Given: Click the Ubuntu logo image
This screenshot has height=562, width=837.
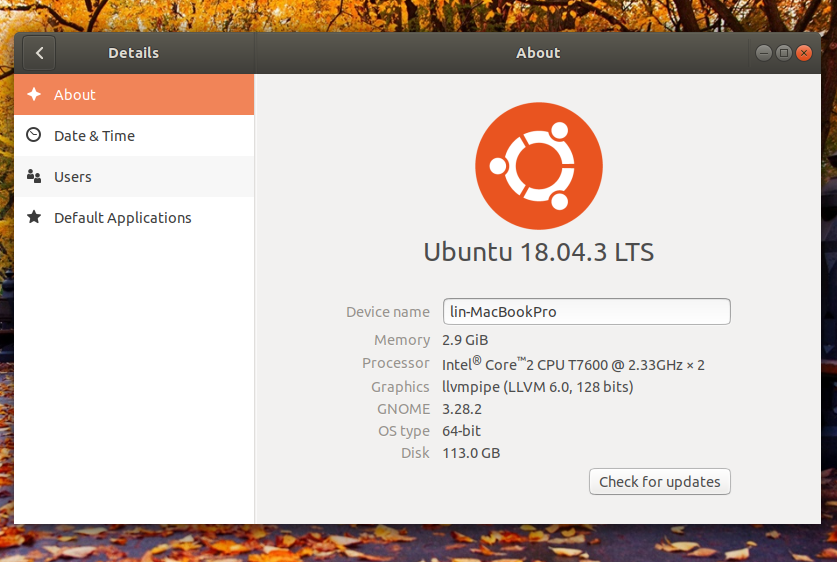Looking at the screenshot, I should (539, 166).
